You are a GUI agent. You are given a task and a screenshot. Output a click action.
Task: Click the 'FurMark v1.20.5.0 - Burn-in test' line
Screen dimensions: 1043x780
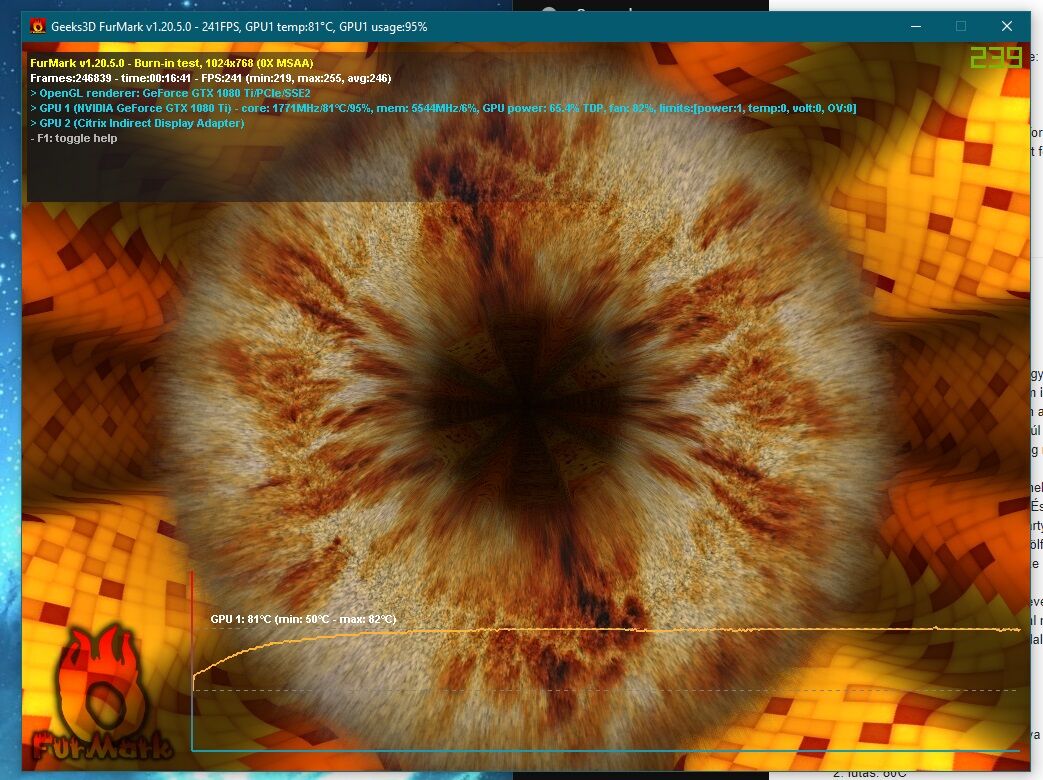pos(172,63)
